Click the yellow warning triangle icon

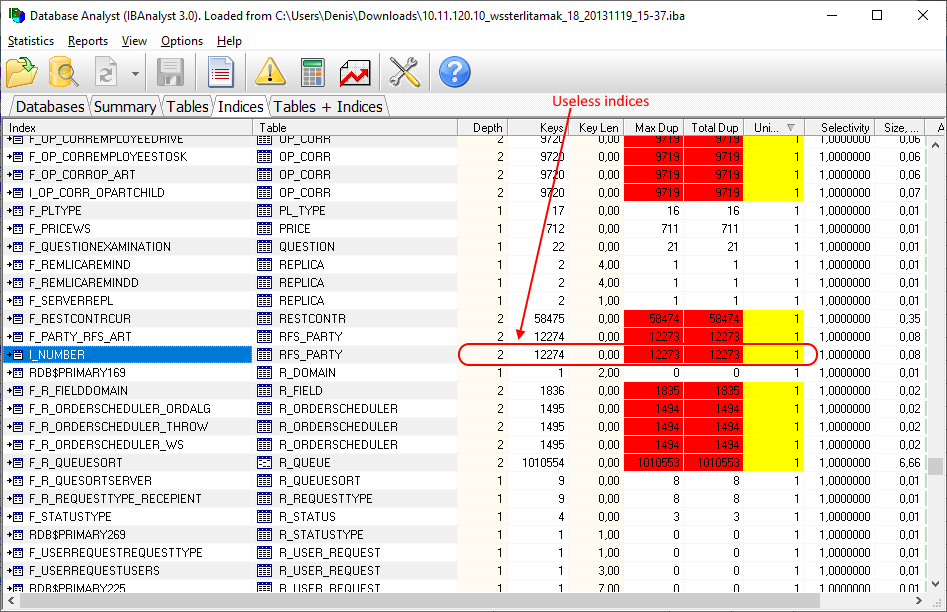(x=270, y=72)
